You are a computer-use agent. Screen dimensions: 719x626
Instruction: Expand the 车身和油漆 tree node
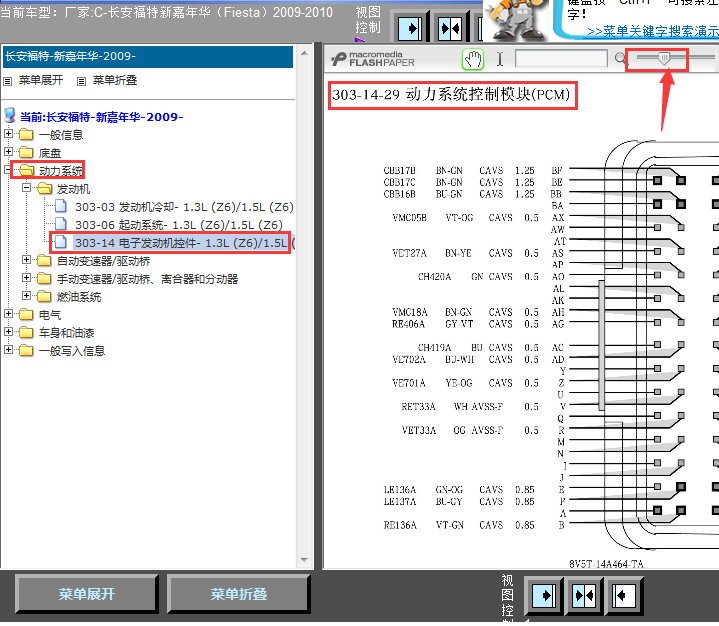pos(8,332)
